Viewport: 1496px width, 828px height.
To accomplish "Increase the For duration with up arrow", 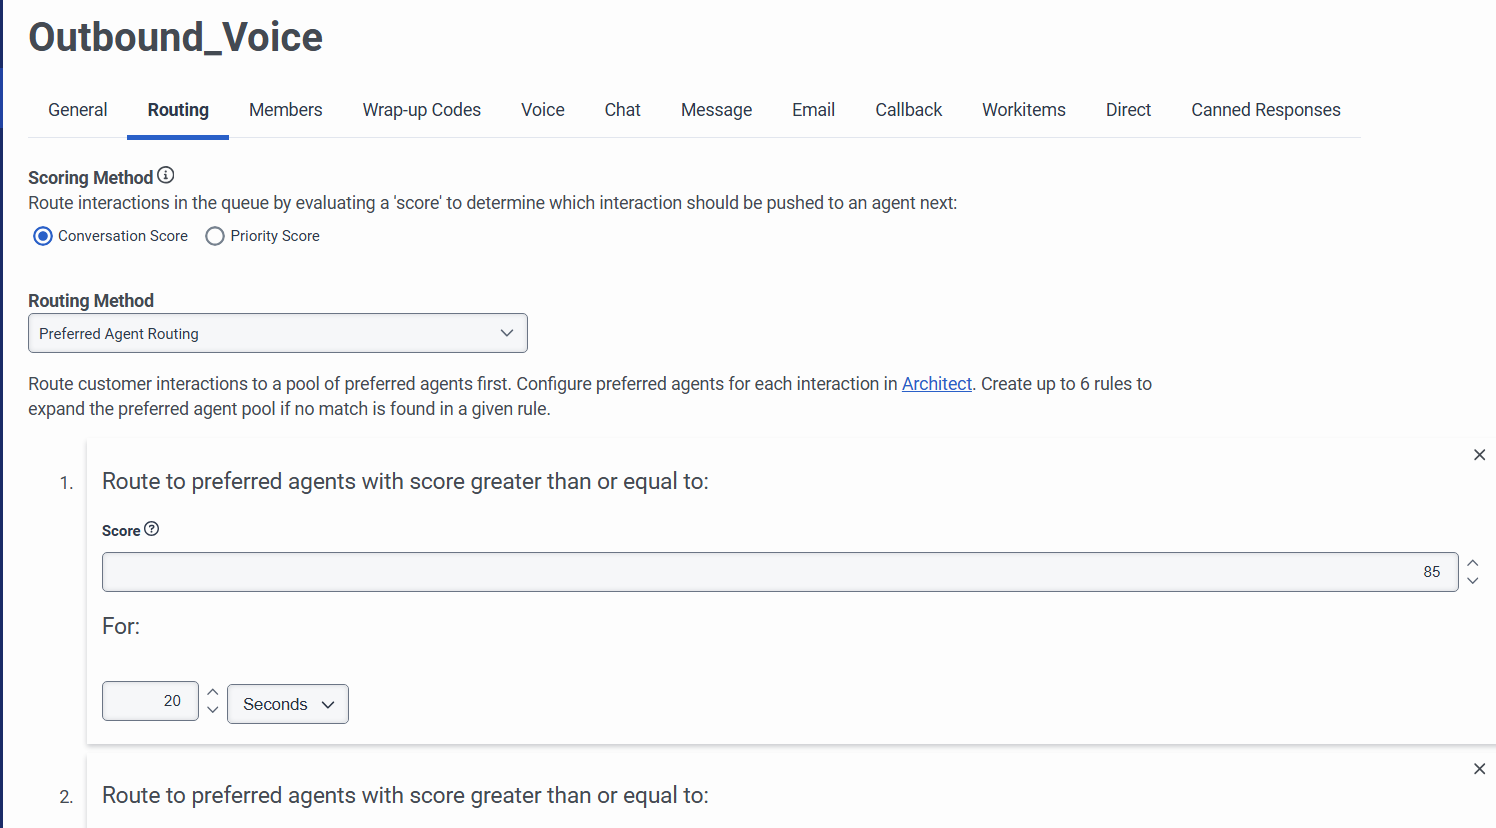I will pos(213,692).
